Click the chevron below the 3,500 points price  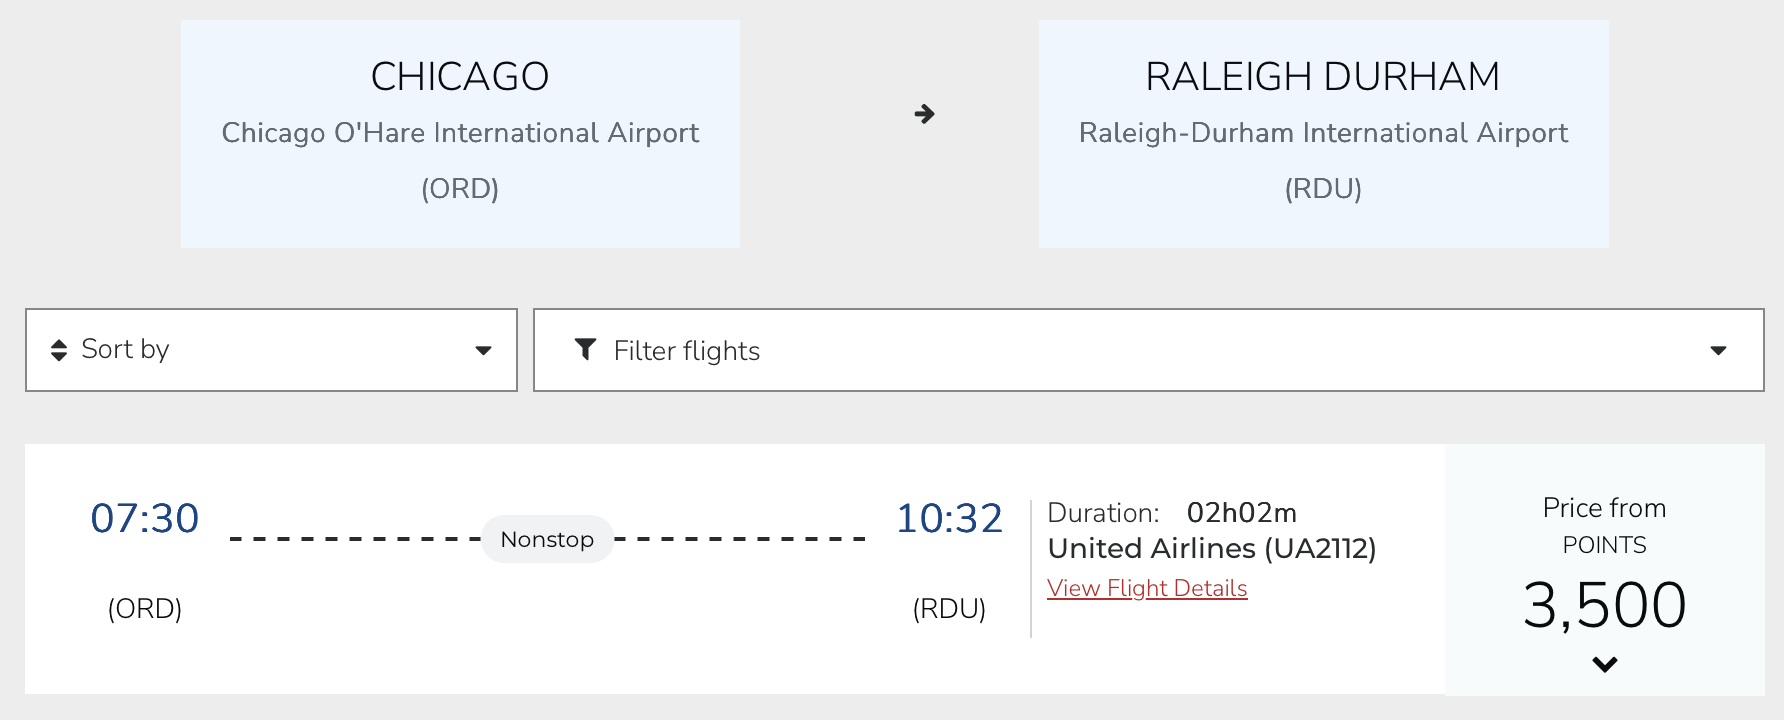[1605, 662]
